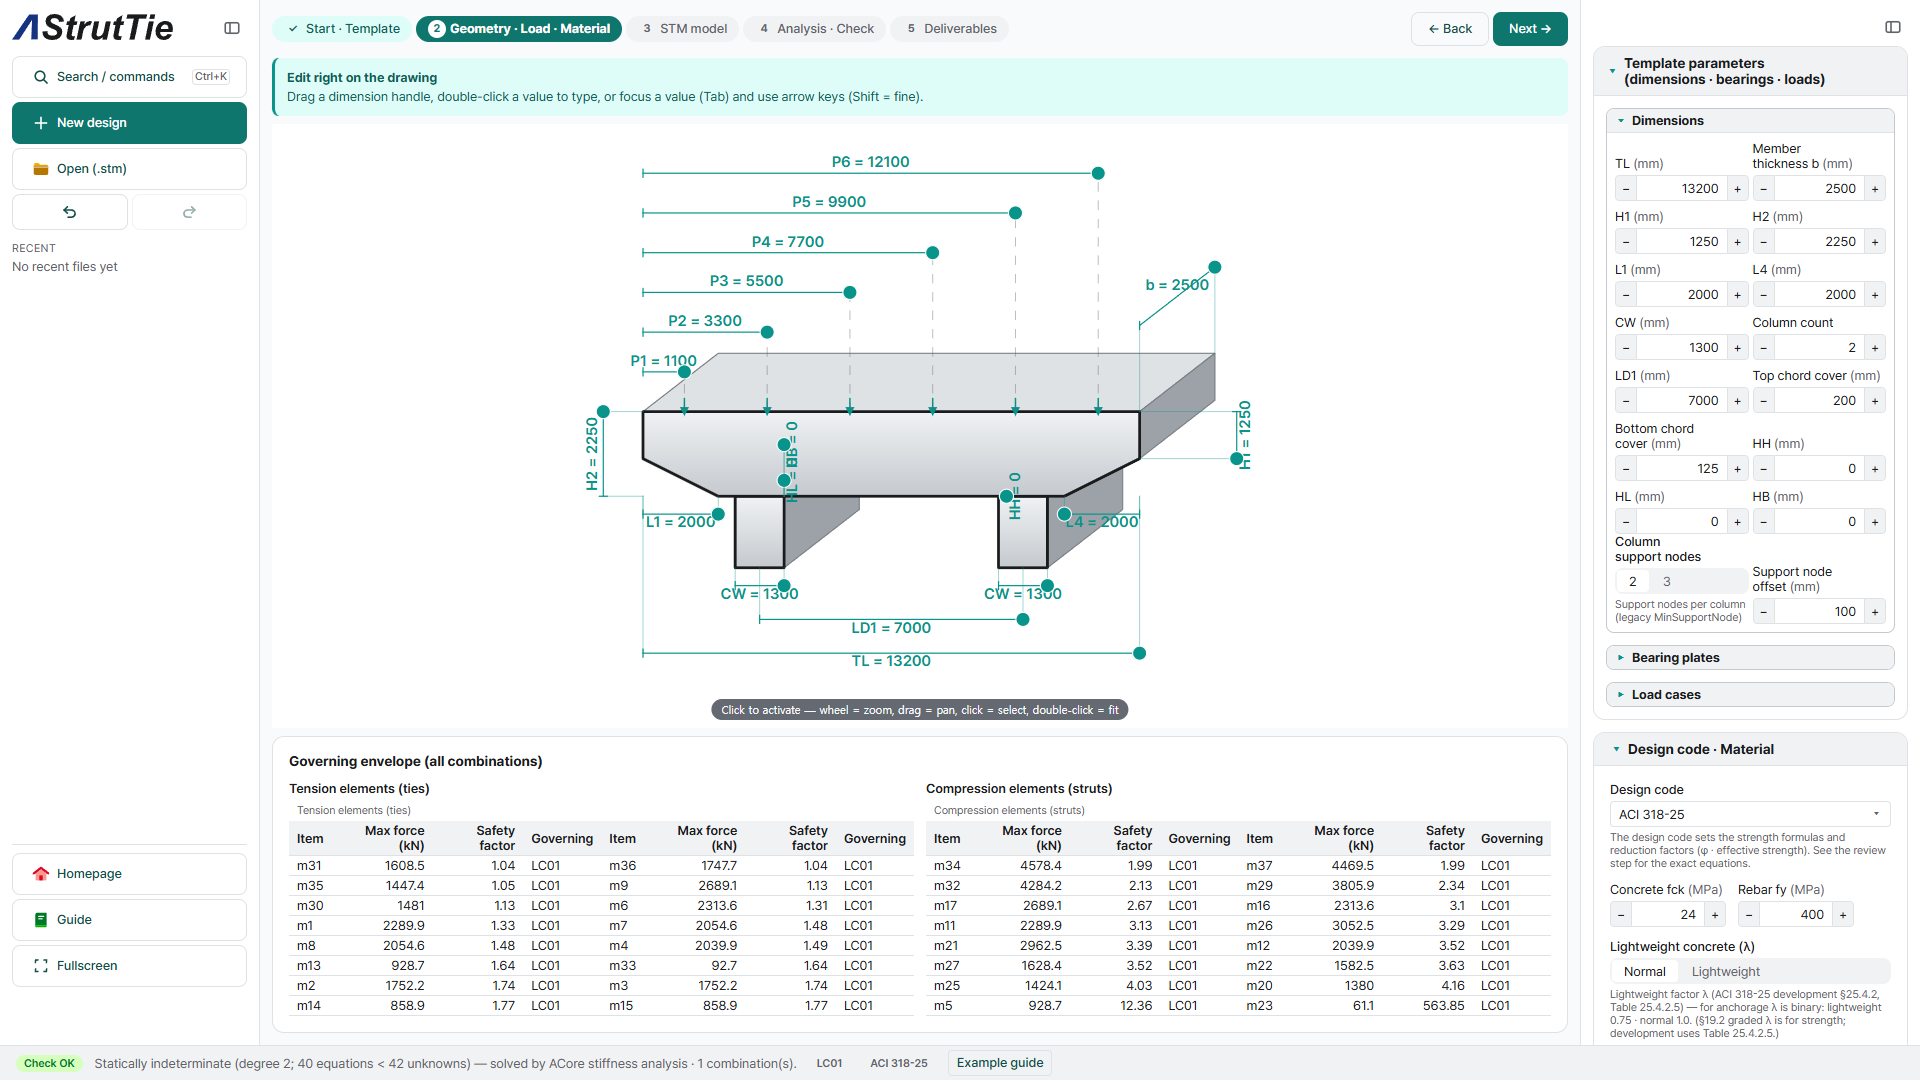Select Normal concrete option
Viewport: 1920px width, 1080px height.
pos(1644,972)
